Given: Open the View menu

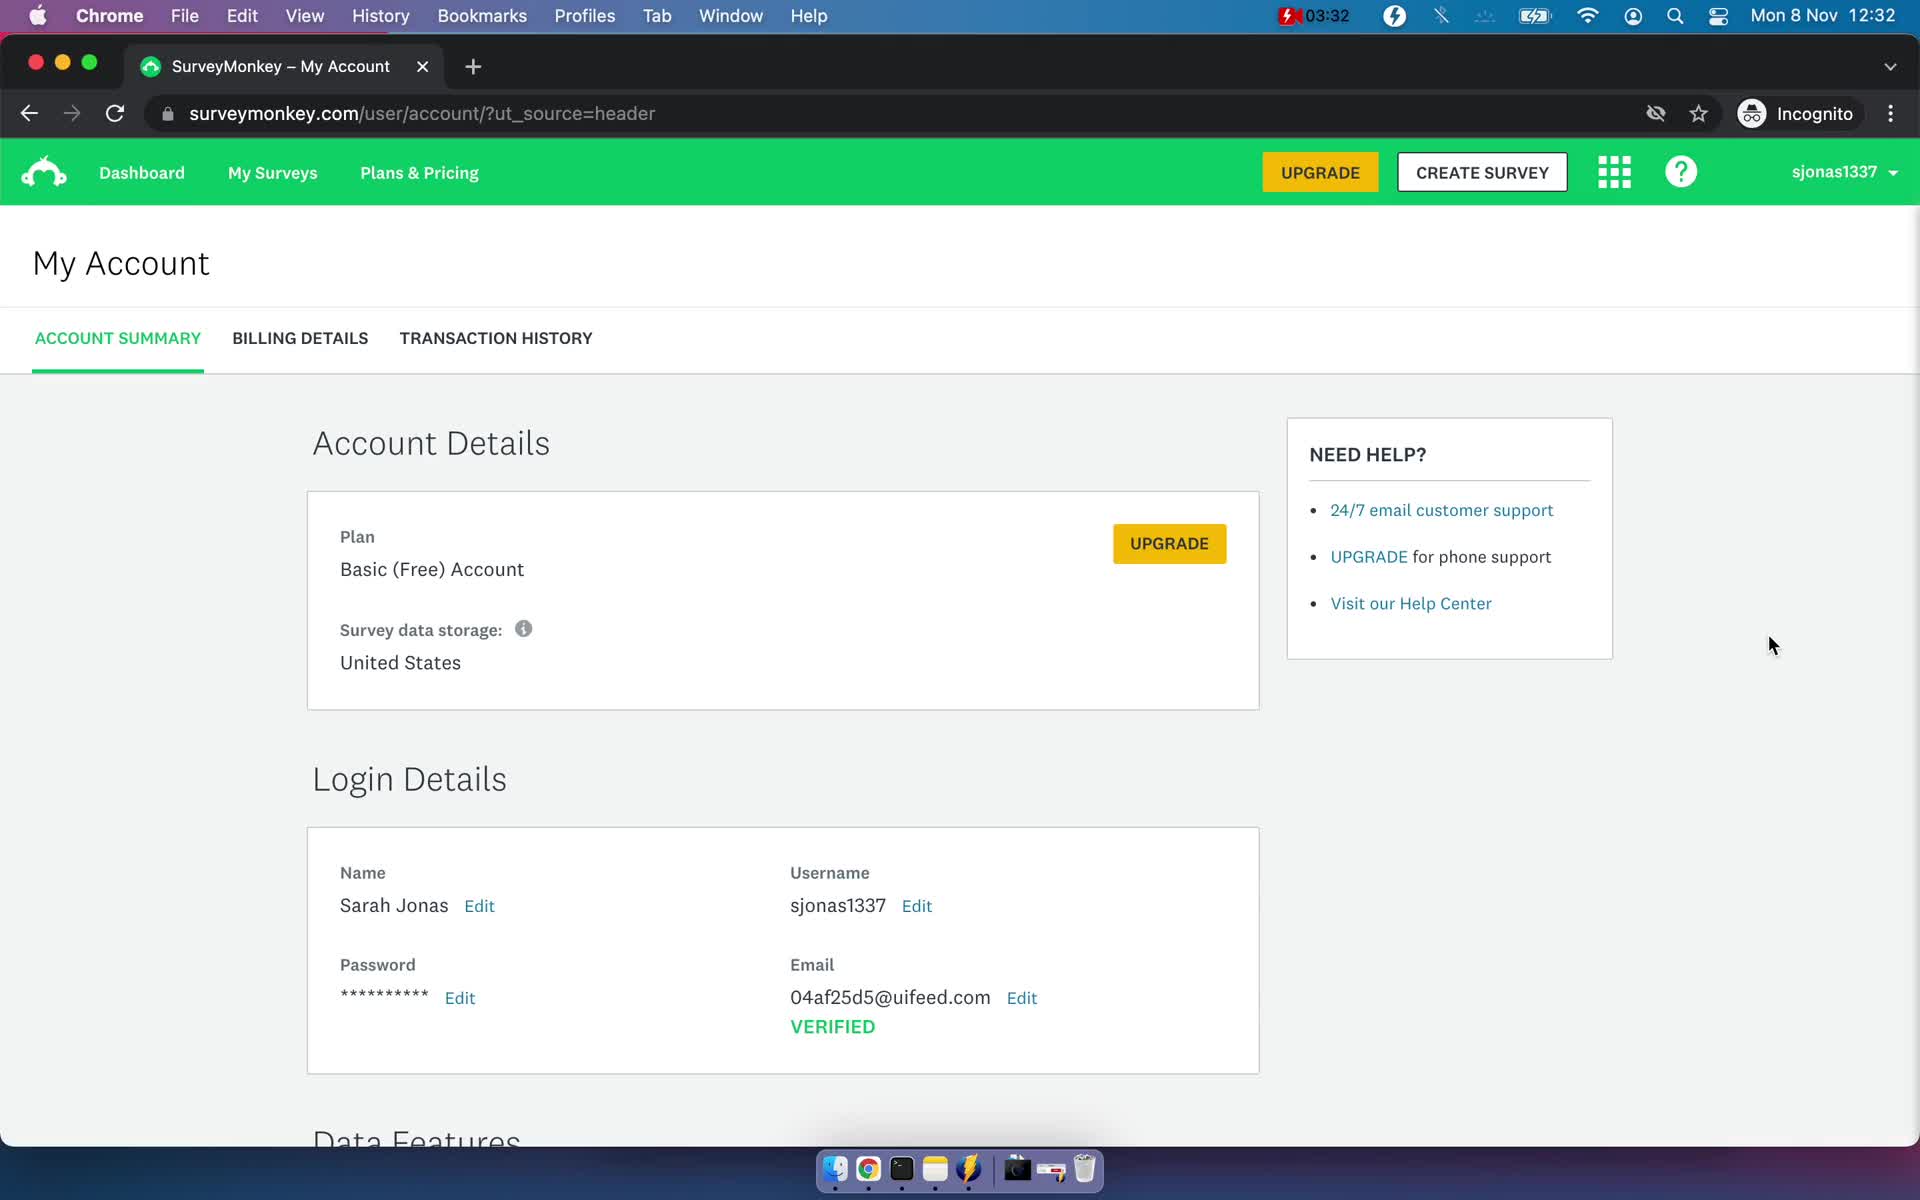Looking at the screenshot, I should click(x=304, y=16).
